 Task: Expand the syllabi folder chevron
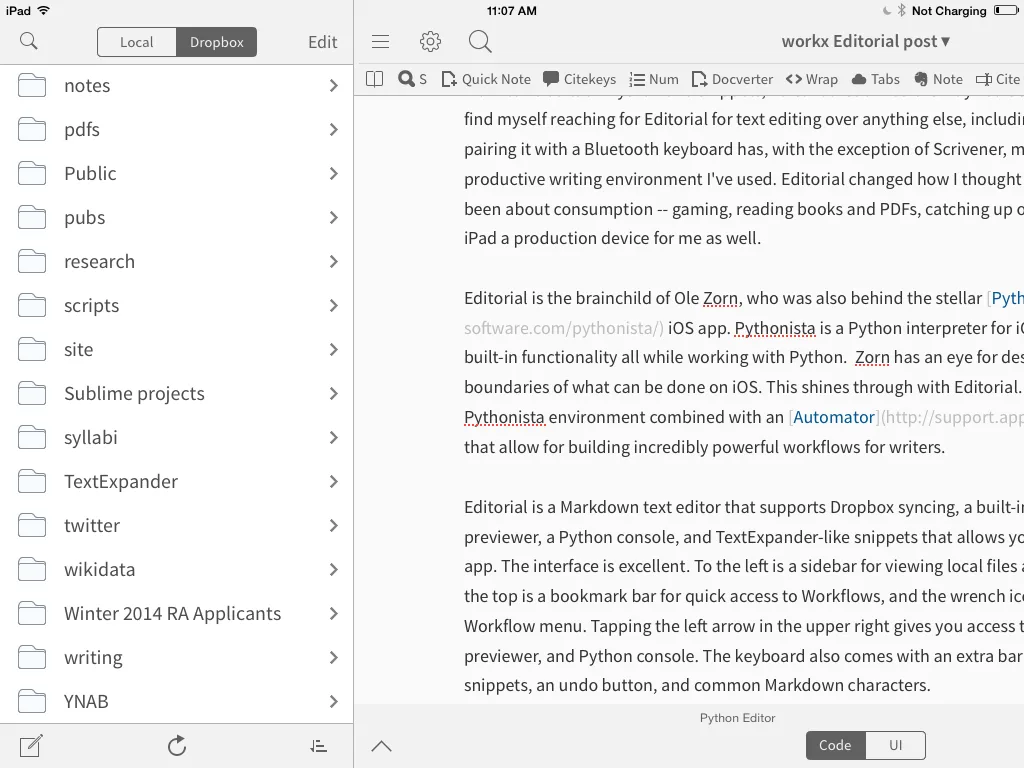[334, 438]
